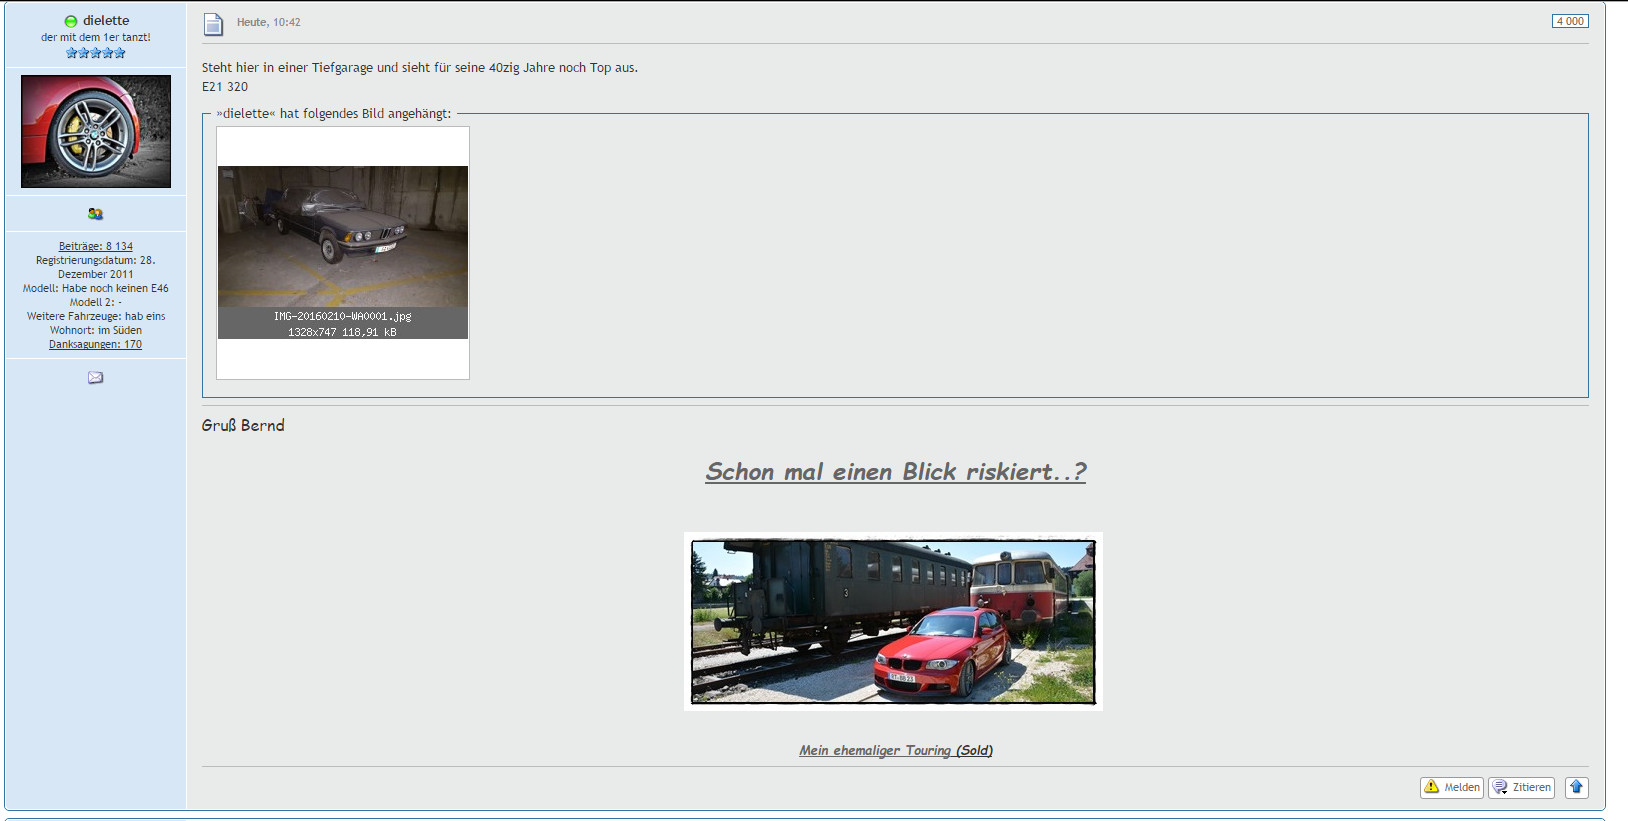Click the 'Steht hier in einer Tiefgarage' sentence
Viewport: 1628px width, 821px height.
420,68
